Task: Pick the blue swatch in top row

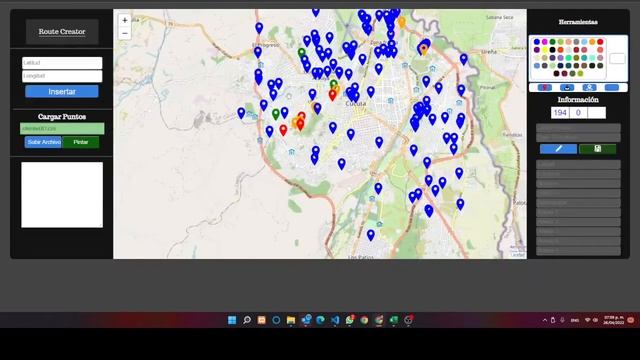Action: 537,42
